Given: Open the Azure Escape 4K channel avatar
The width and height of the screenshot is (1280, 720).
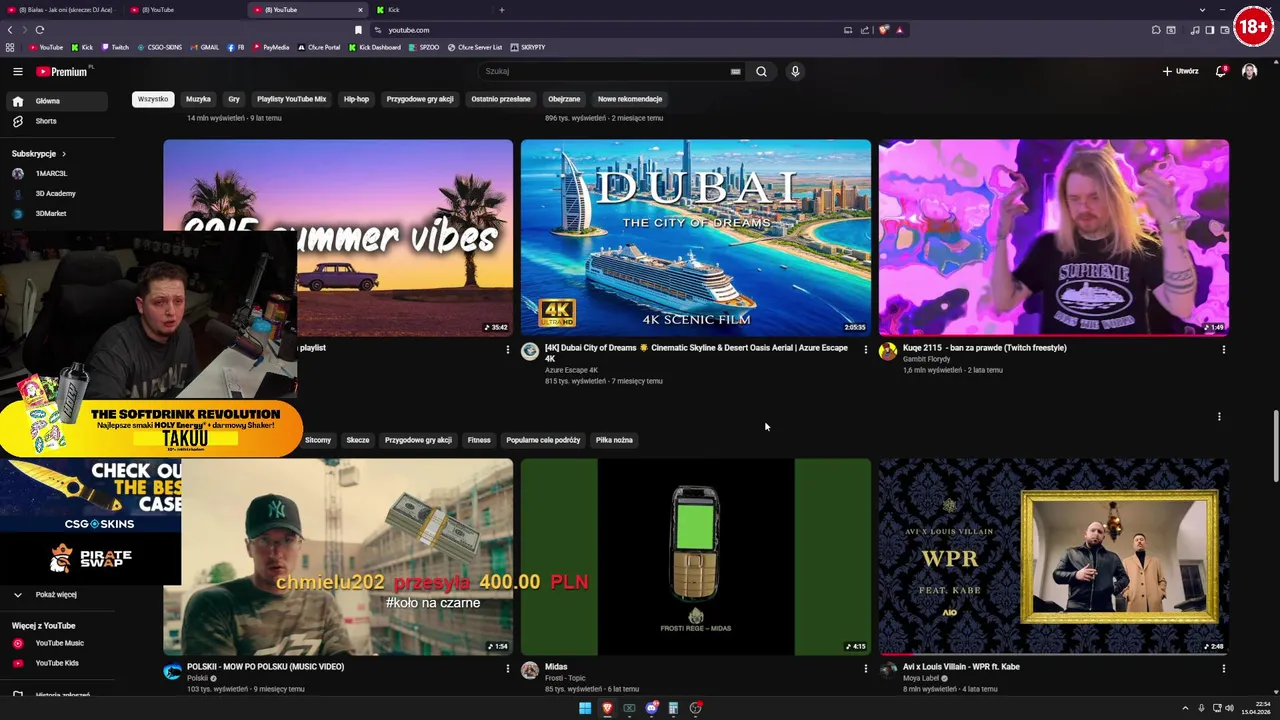Looking at the screenshot, I should tap(530, 351).
